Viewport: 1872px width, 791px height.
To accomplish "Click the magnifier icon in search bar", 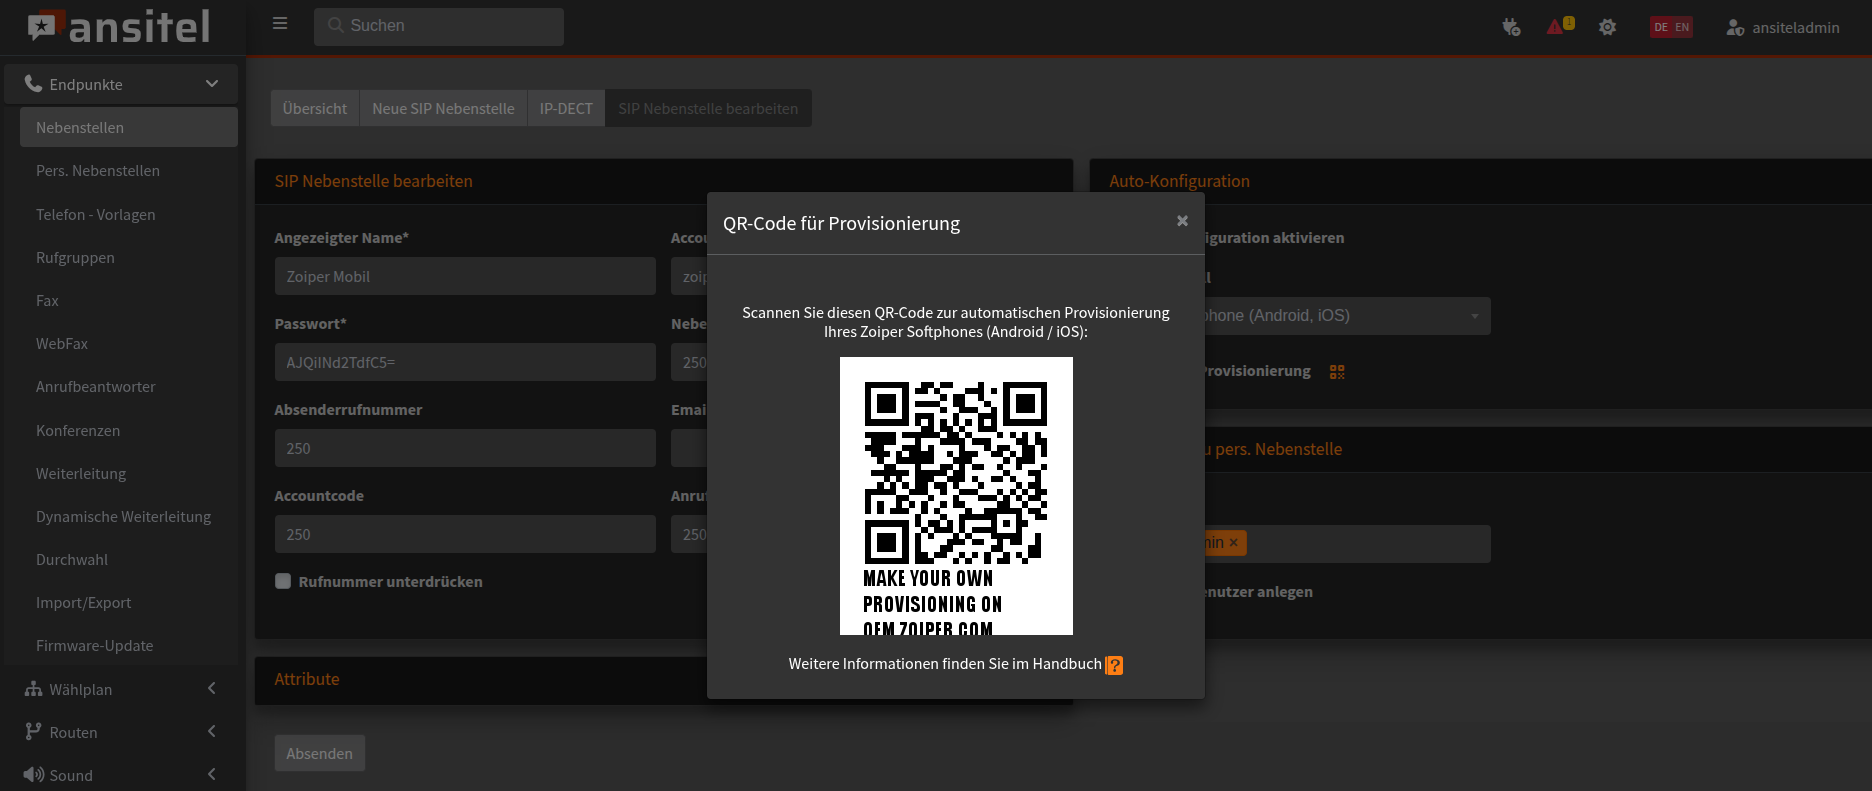I will click(336, 26).
